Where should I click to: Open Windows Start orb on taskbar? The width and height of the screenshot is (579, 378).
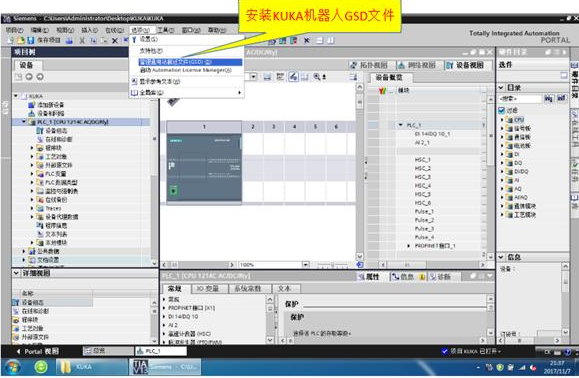pos(13,367)
